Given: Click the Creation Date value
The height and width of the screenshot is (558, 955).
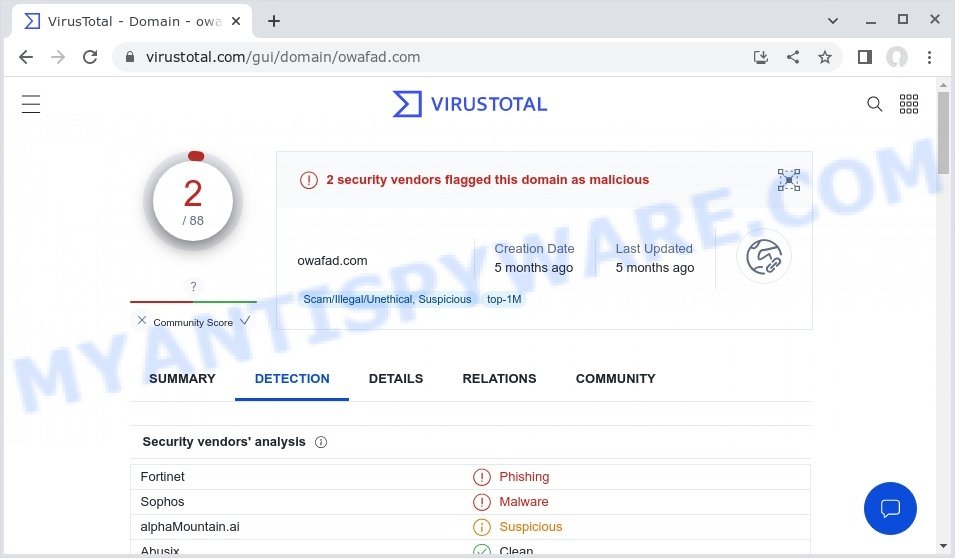Looking at the screenshot, I should coord(534,268).
